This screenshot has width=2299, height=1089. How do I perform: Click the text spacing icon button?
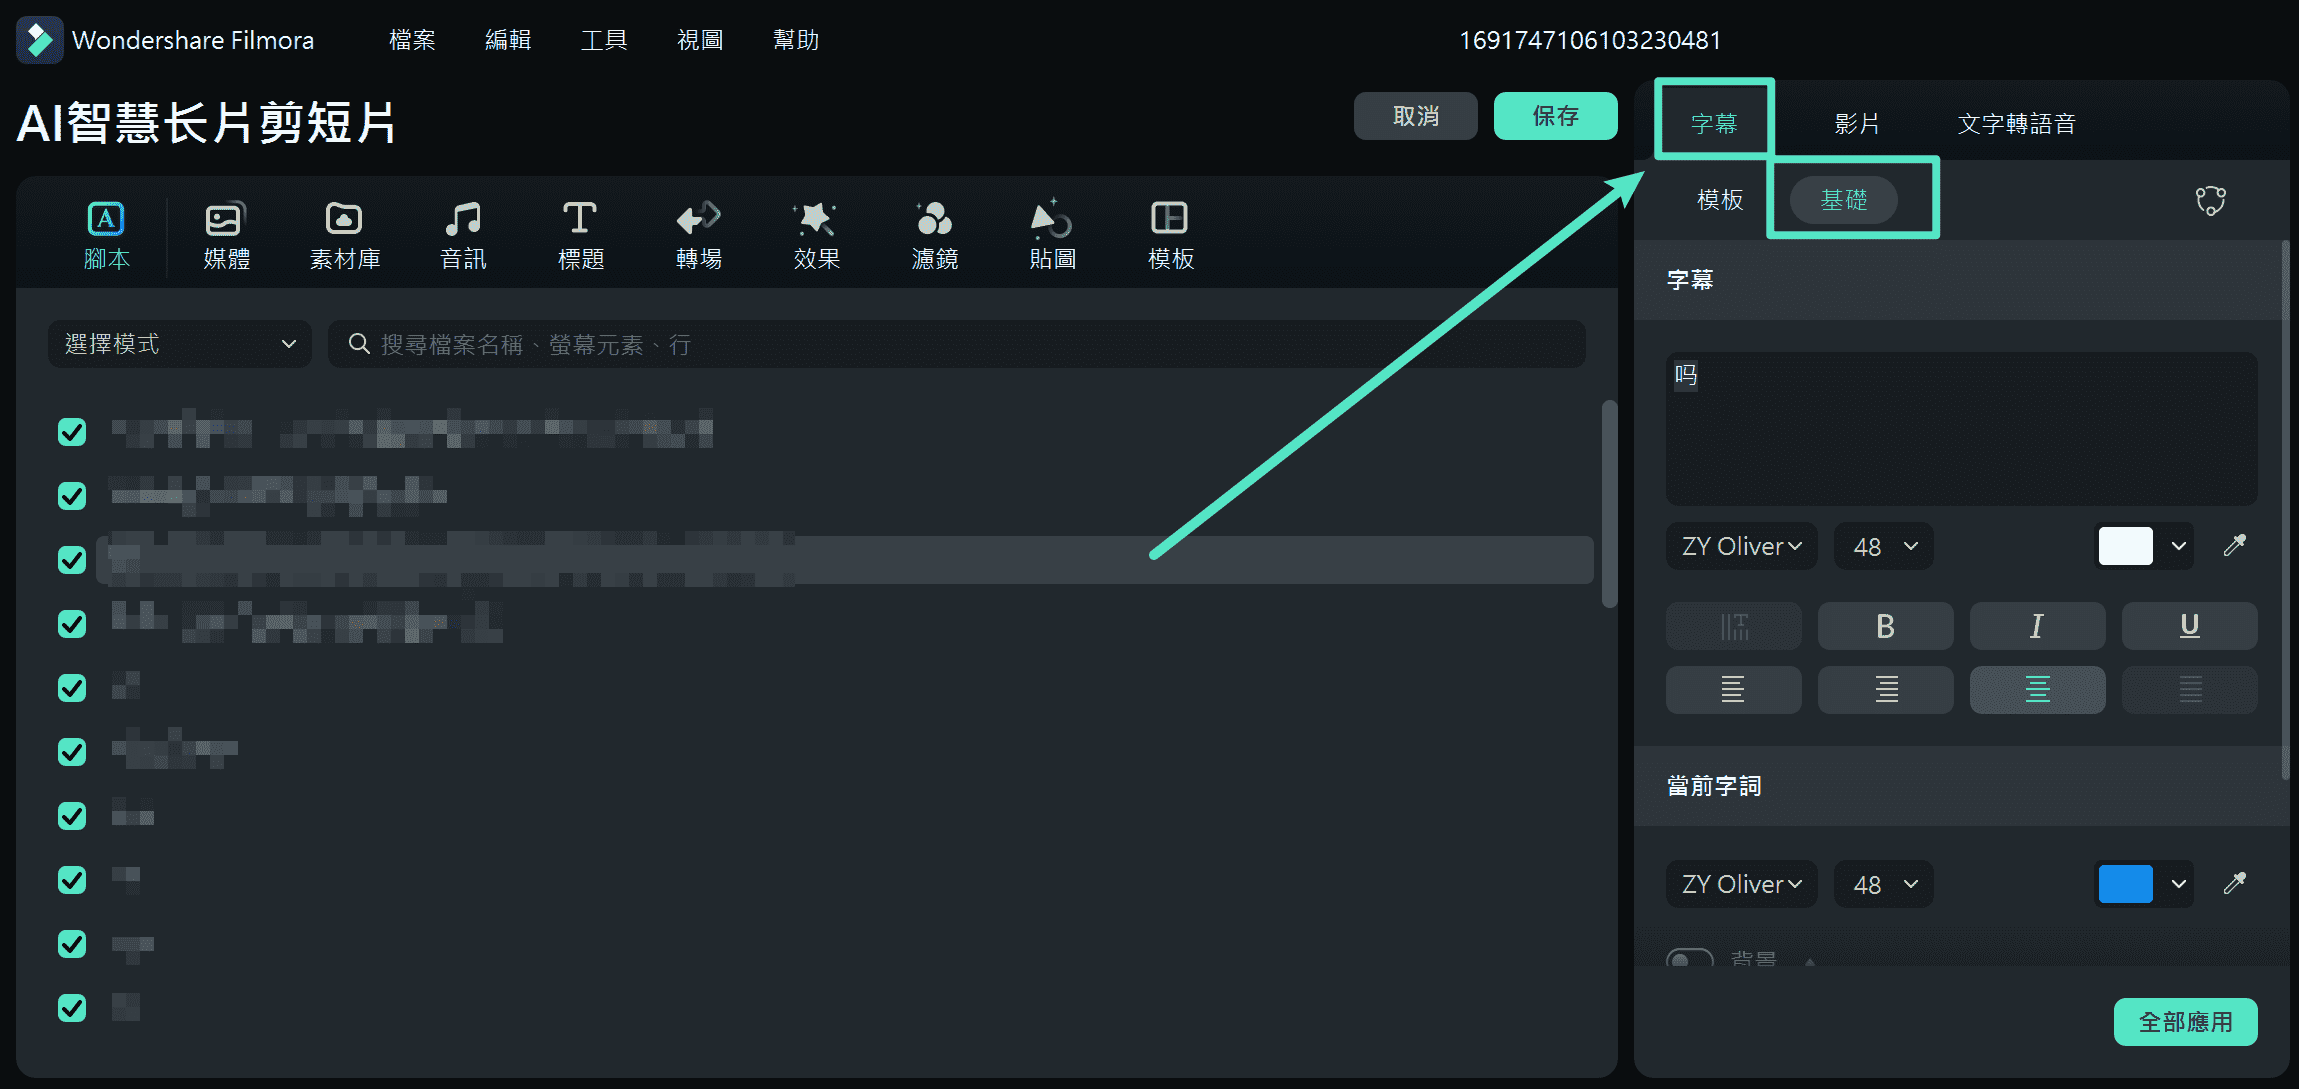[x=1733, y=626]
